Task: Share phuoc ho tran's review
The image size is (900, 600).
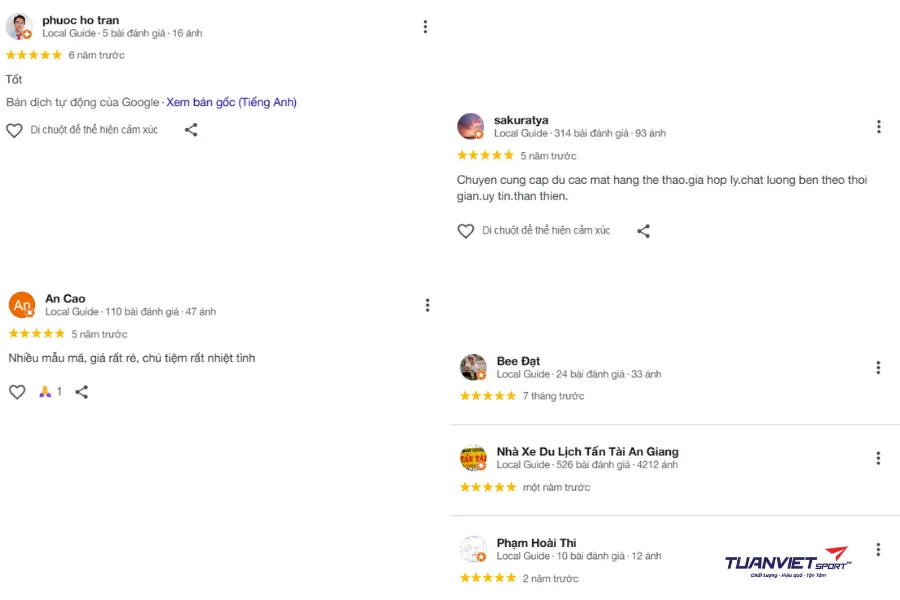Action: (191, 130)
